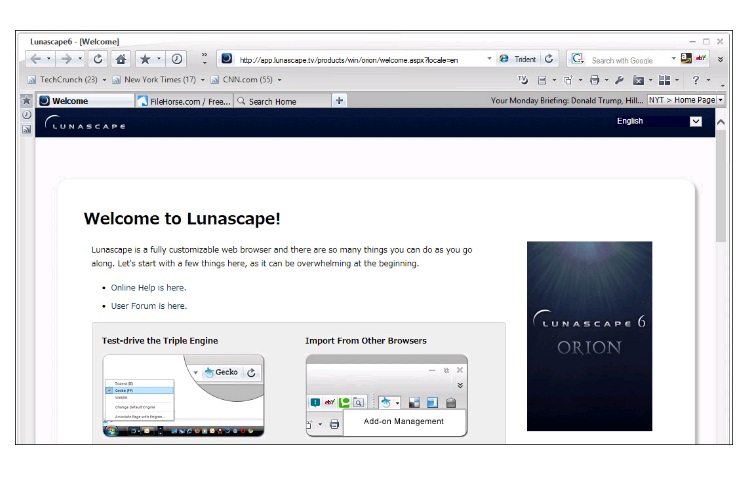Open the Amazon search shortcut icon

(686, 59)
